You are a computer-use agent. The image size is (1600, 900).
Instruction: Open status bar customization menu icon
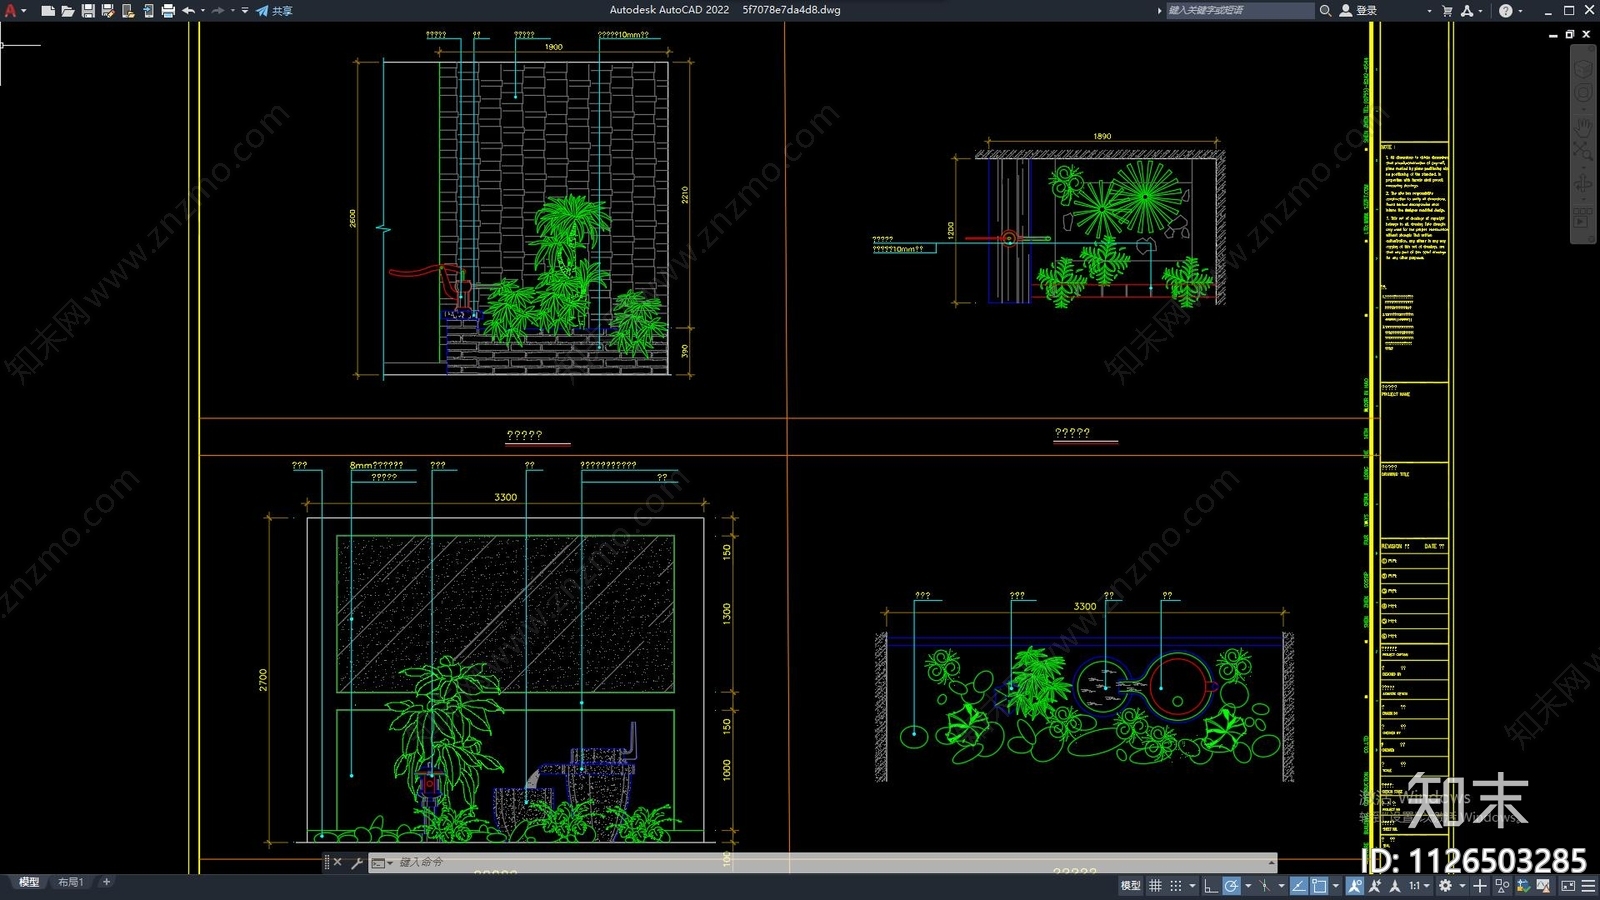pos(1588,886)
